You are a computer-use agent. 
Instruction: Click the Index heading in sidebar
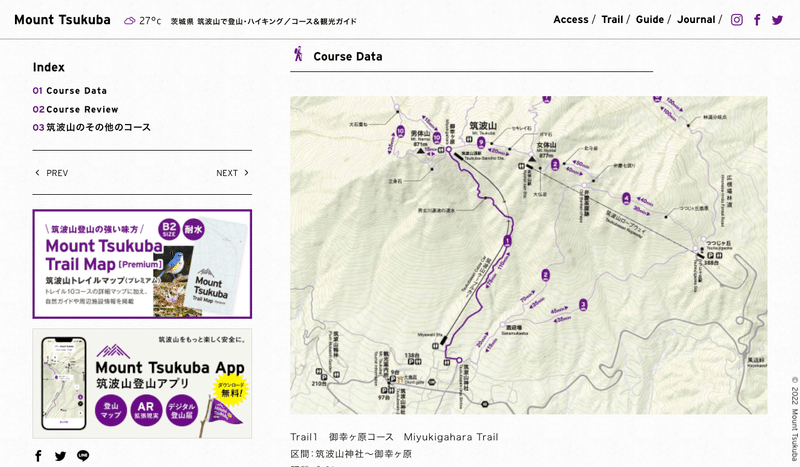pyautogui.click(x=48, y=67)
